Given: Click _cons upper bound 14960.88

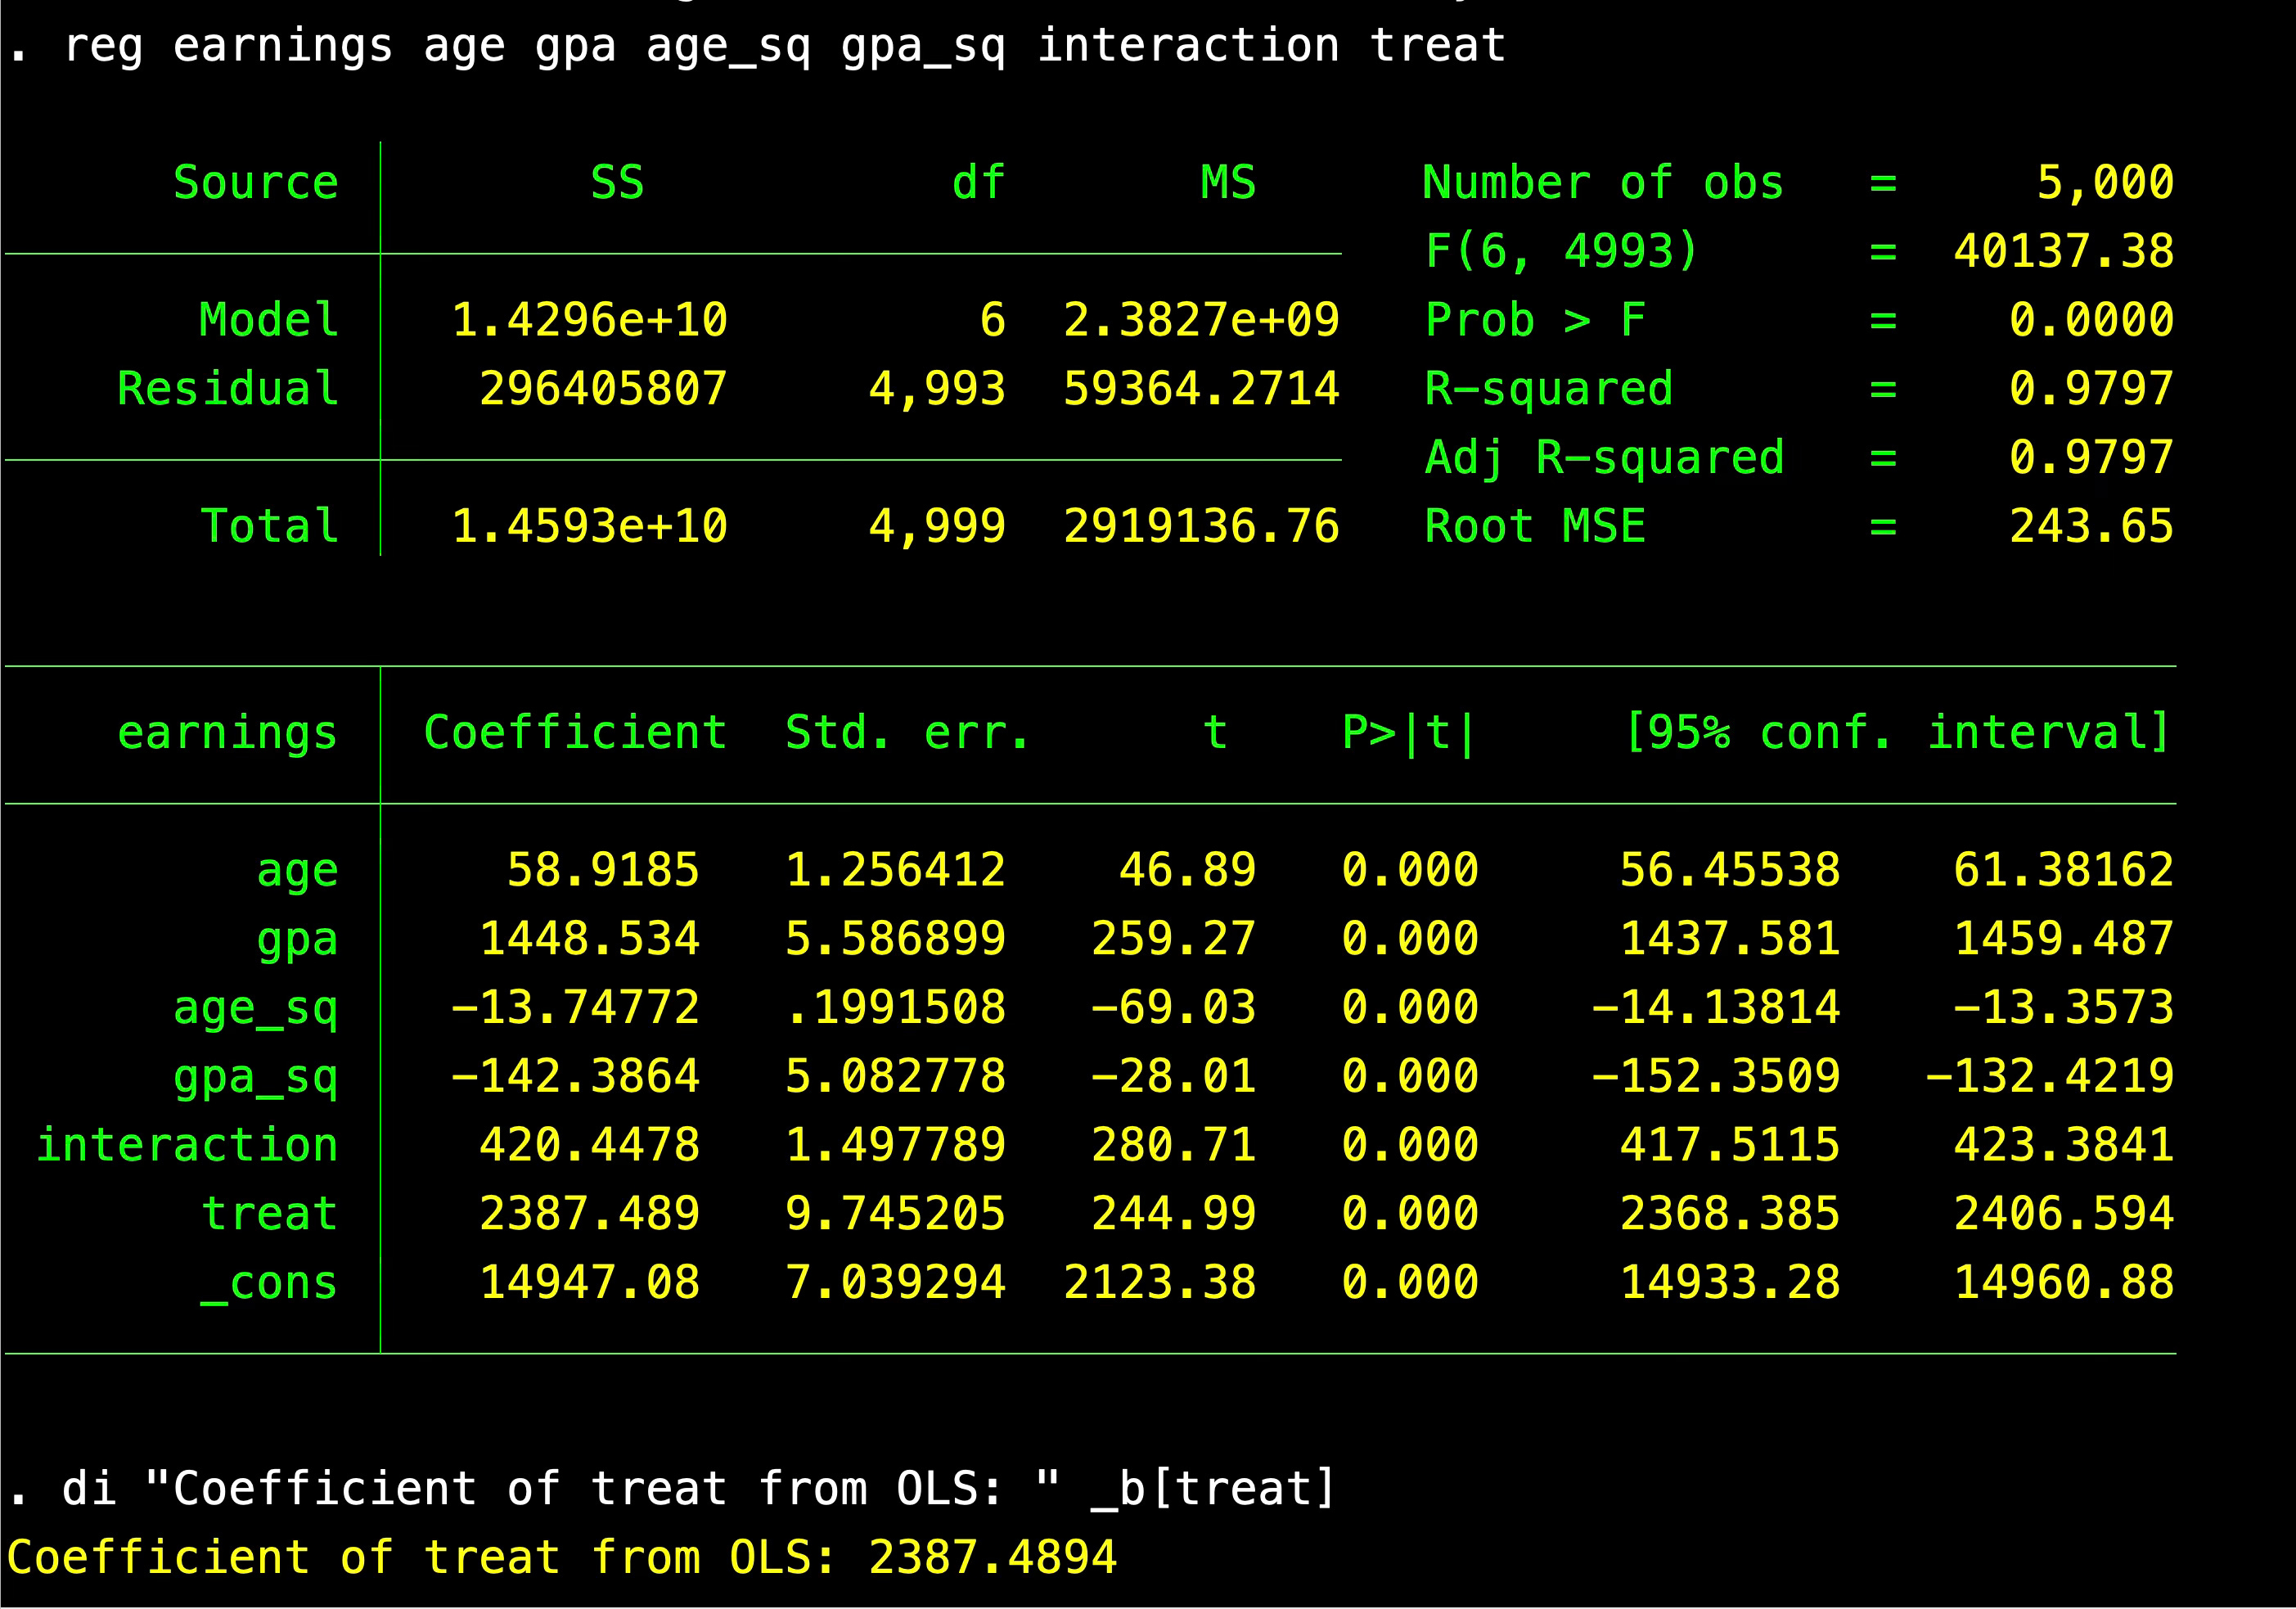Looking at the screenshot, I should point(2064,1283).
